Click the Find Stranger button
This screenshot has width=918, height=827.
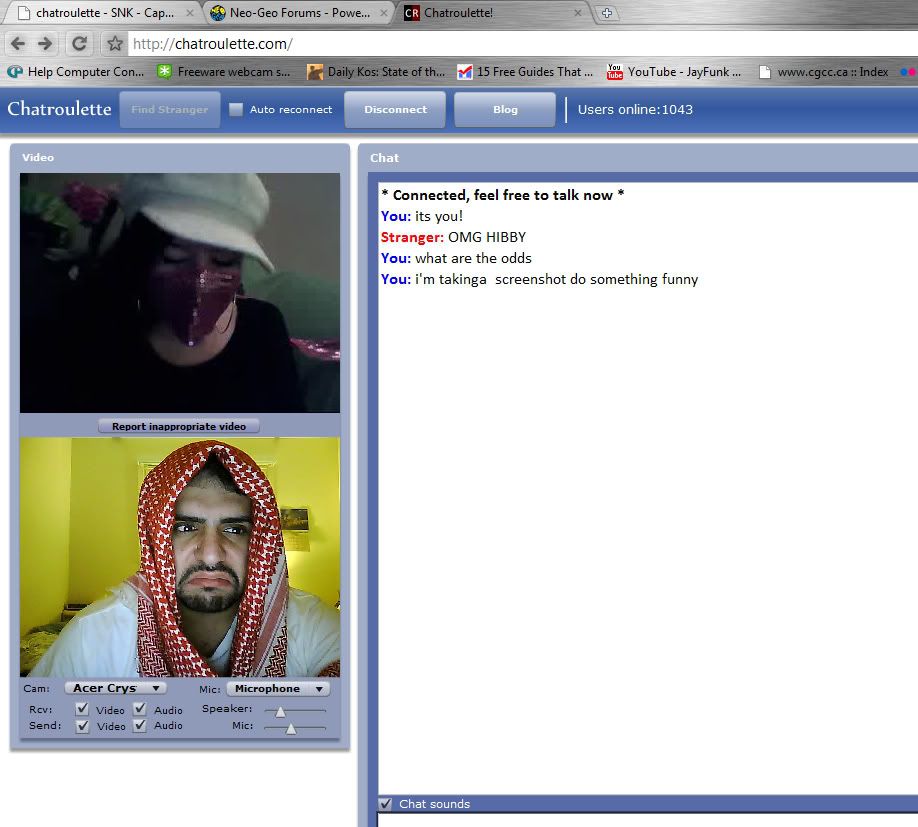(170, 109)
